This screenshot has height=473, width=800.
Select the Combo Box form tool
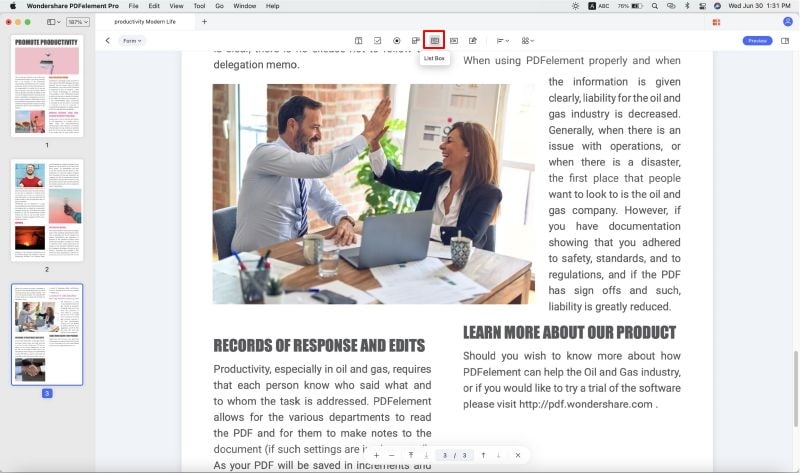(416, 41)
